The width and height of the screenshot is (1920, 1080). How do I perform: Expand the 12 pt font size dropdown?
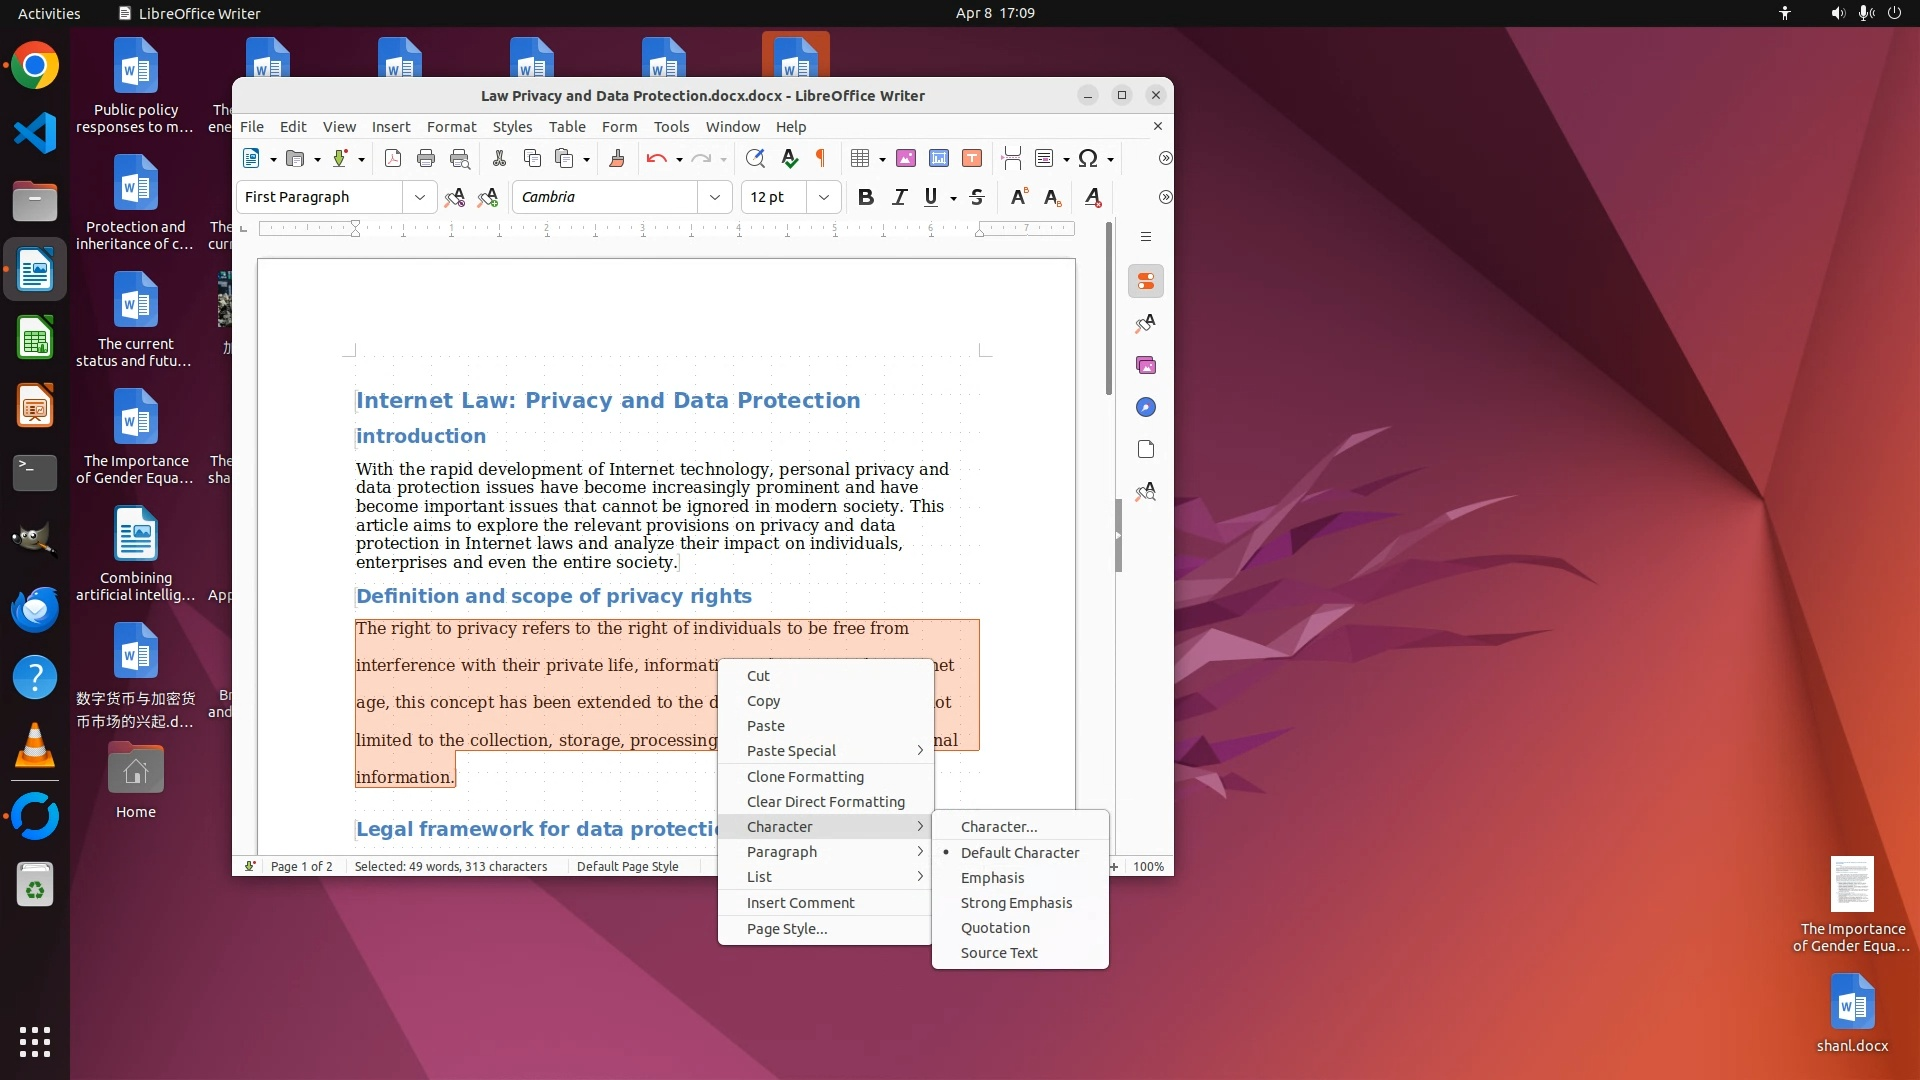coord(824,197)
